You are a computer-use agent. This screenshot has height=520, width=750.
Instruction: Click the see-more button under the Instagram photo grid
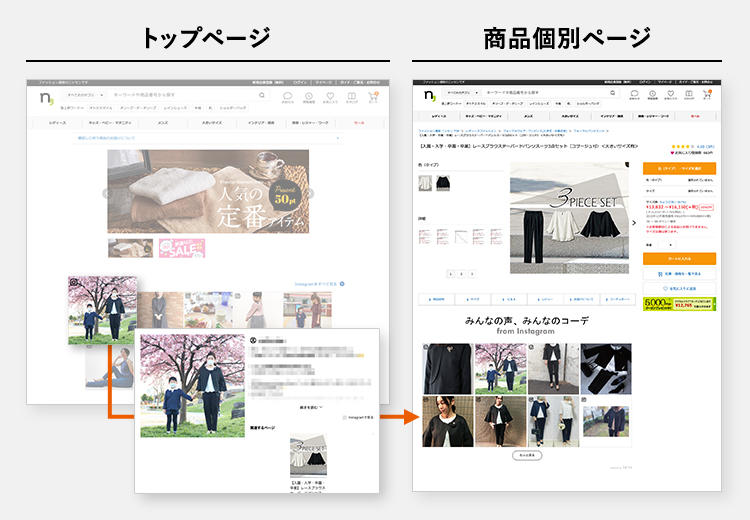click(529, 455)
